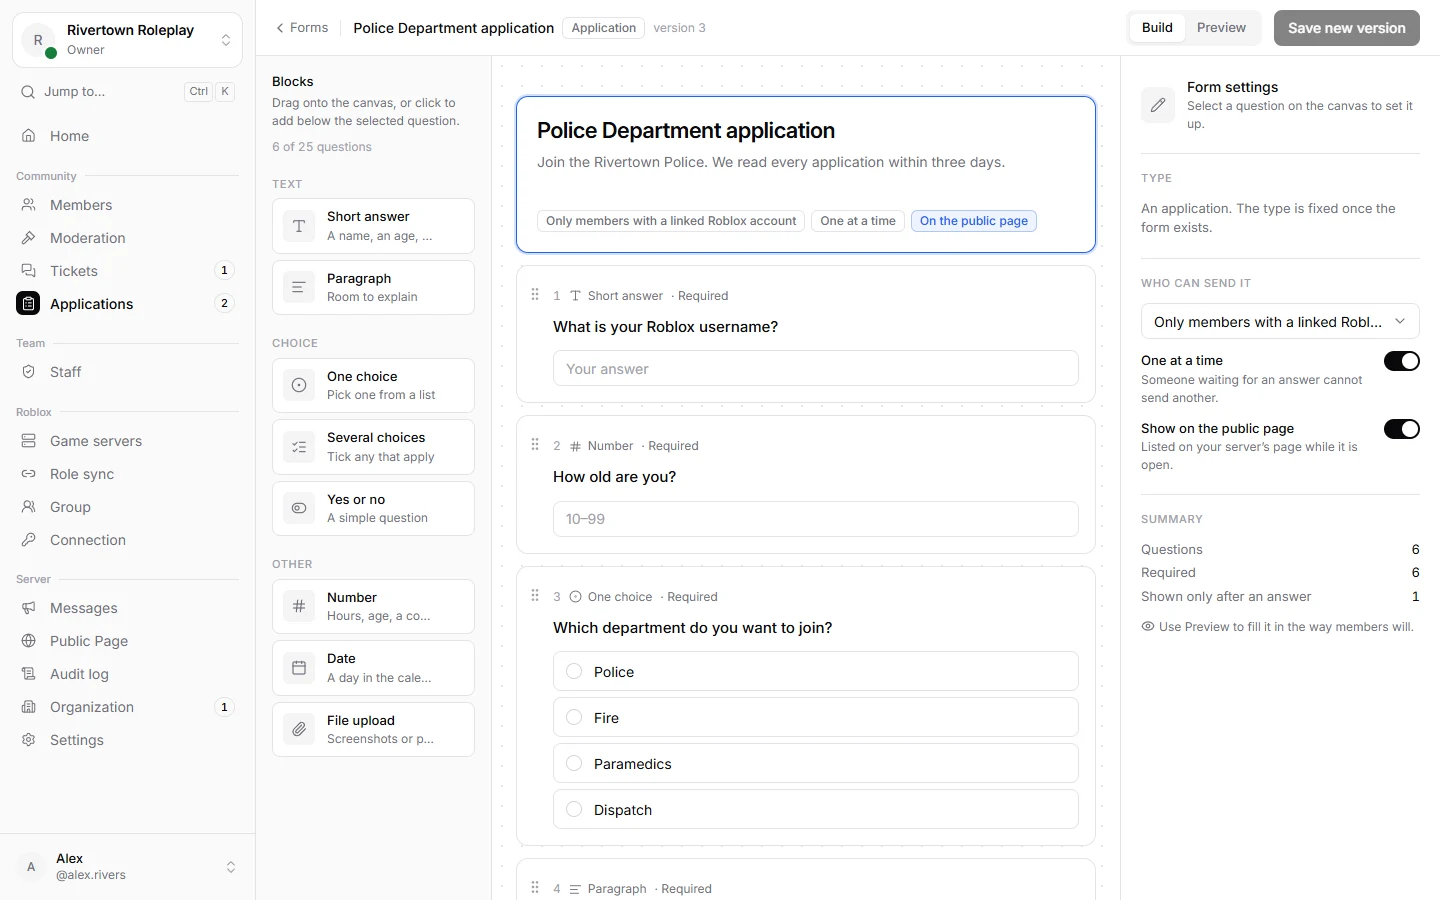Click the Shown only after an answer row
This screenshot has width=1440, height=900.
(1280, 596)
